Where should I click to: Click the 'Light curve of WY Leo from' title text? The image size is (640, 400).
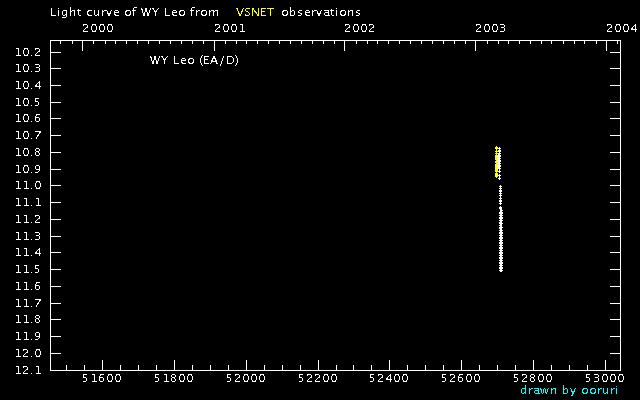tap(126, 12)
